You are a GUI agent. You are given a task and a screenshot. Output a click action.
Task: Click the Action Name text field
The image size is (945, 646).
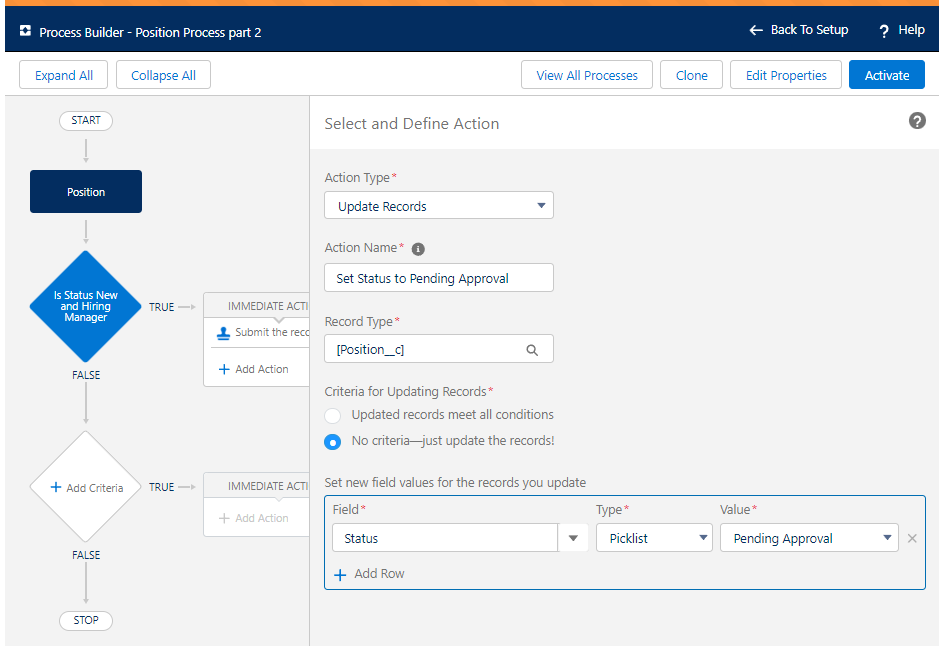pos(439,278)
